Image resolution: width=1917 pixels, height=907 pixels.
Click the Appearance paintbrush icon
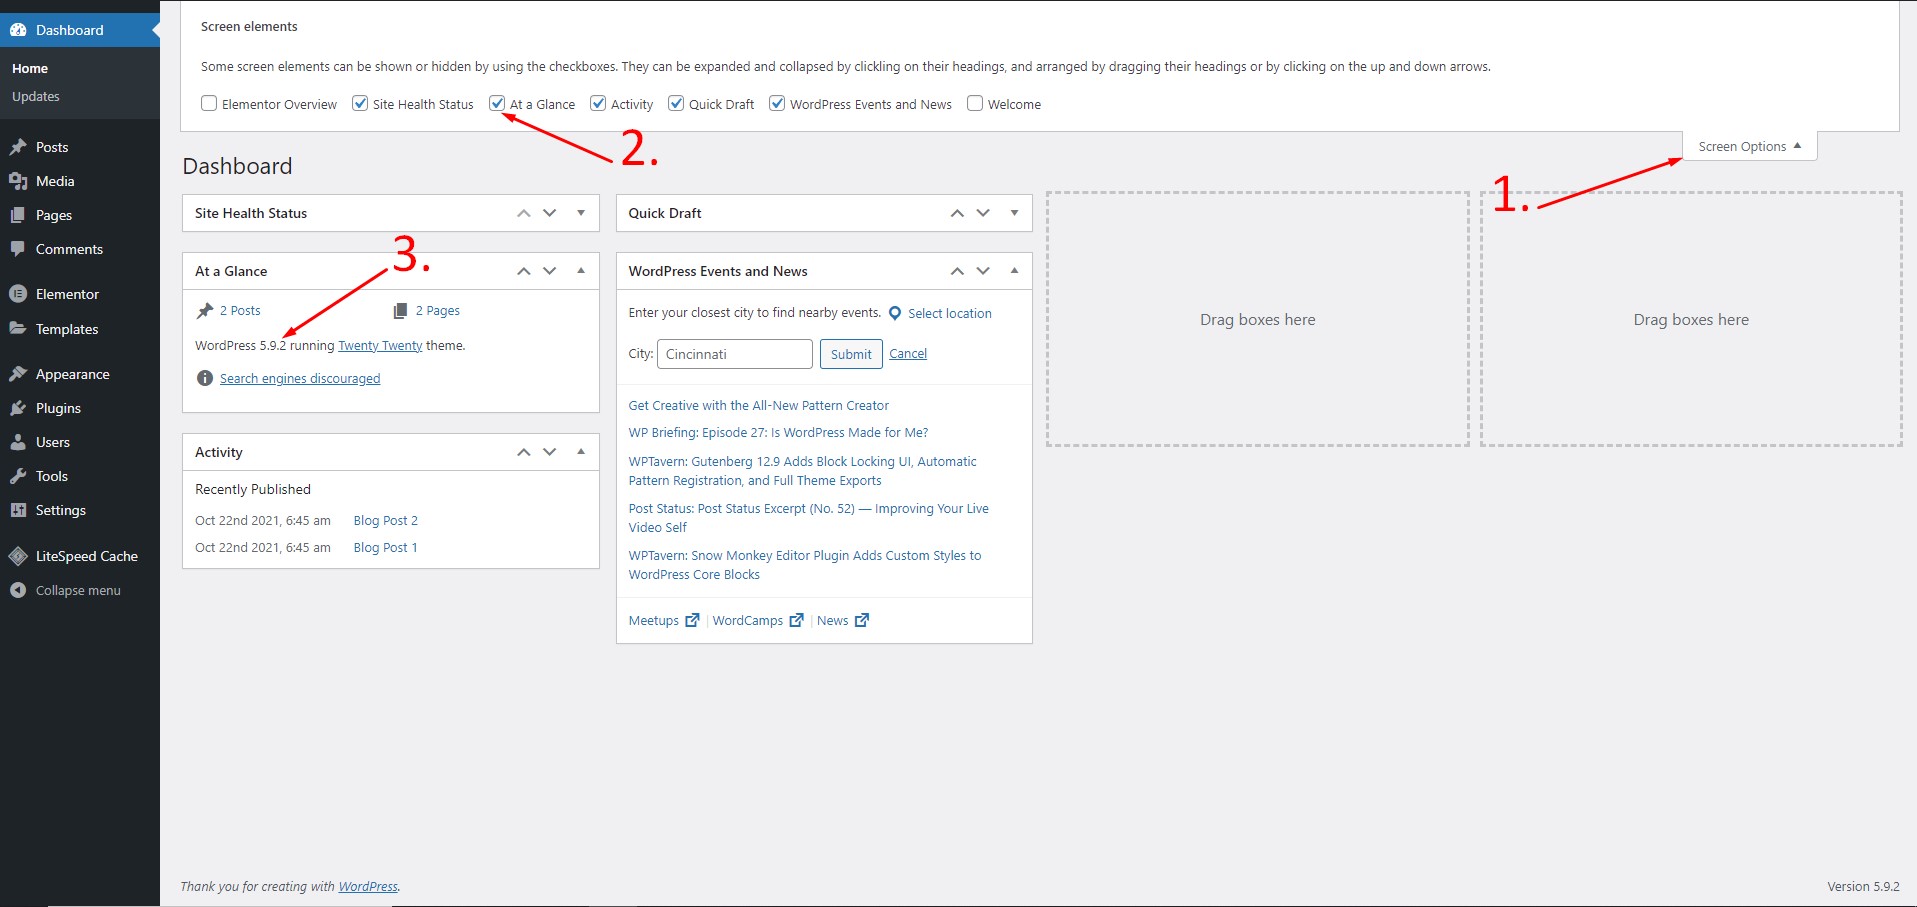(18, 374)
